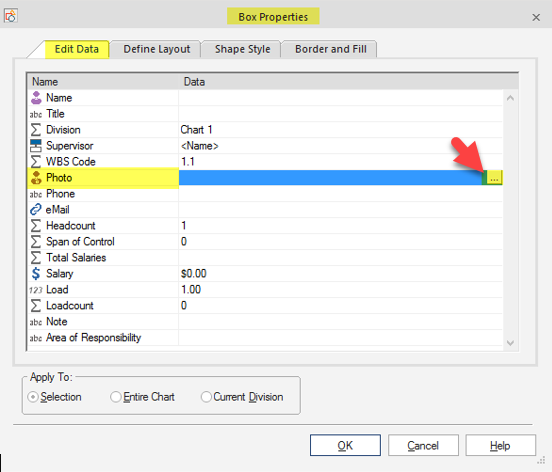Screen dimensions: 552x472
Task: Open the Photo browse ellipsis button
Action: [494, 178]
